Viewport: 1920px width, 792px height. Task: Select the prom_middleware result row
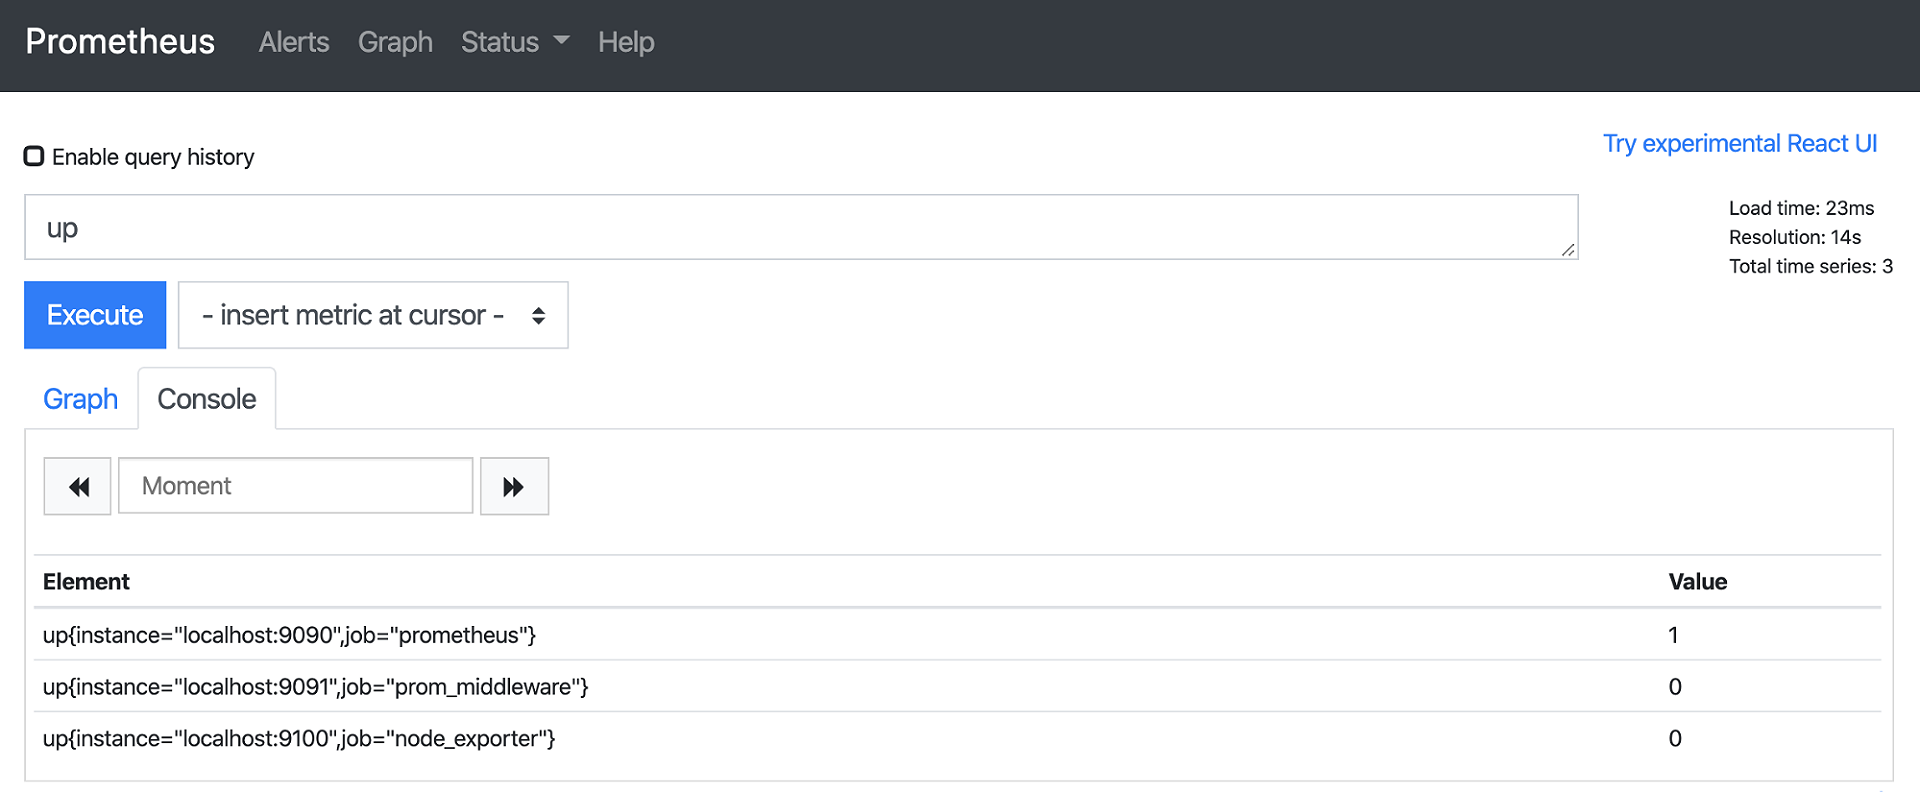click(315, 687)
